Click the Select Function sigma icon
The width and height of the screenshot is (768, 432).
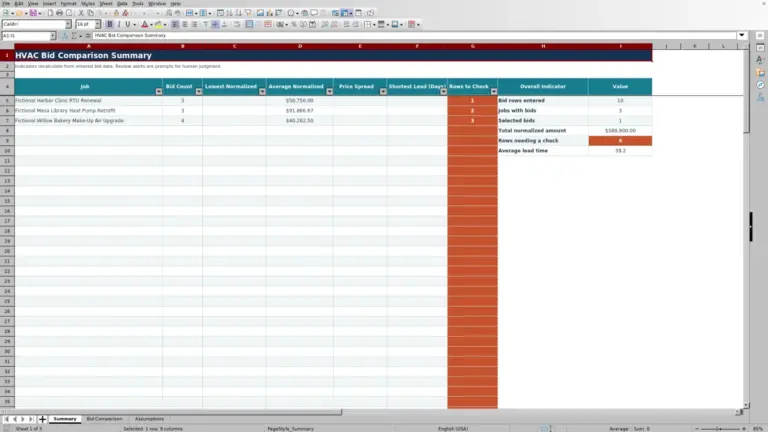coord(74,36)
